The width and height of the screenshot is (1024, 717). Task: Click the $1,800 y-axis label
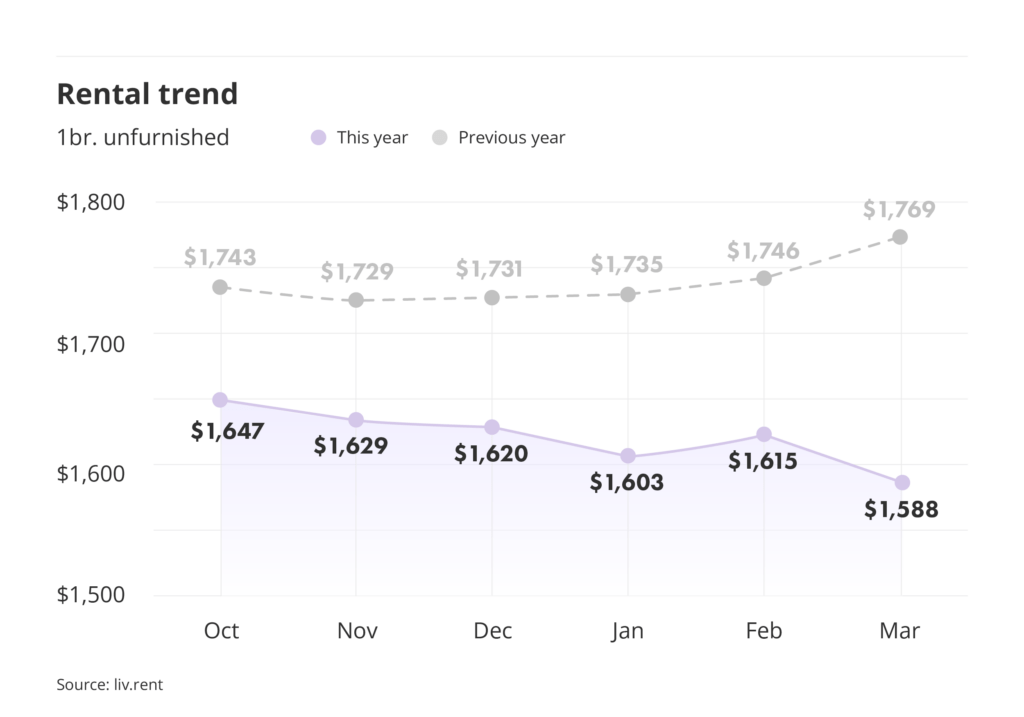91,202
